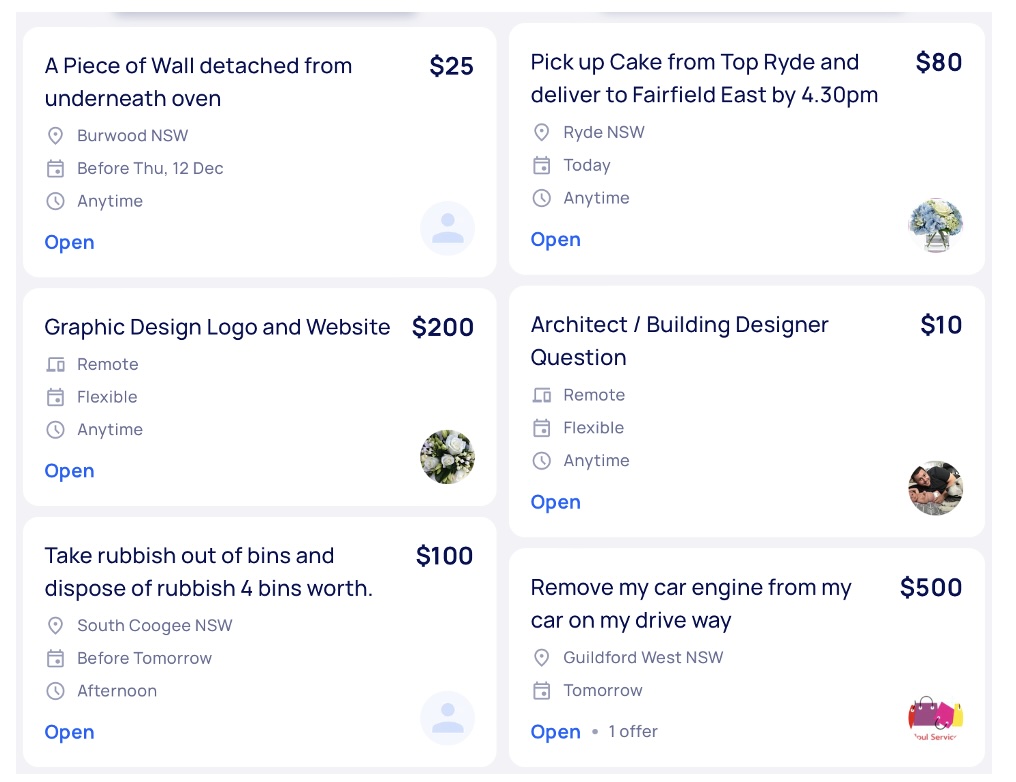The height and width of the screenshot is (782, 1016).
Task: Open the blue flower avatar on cake delivery task
Action: coord(935,225)
